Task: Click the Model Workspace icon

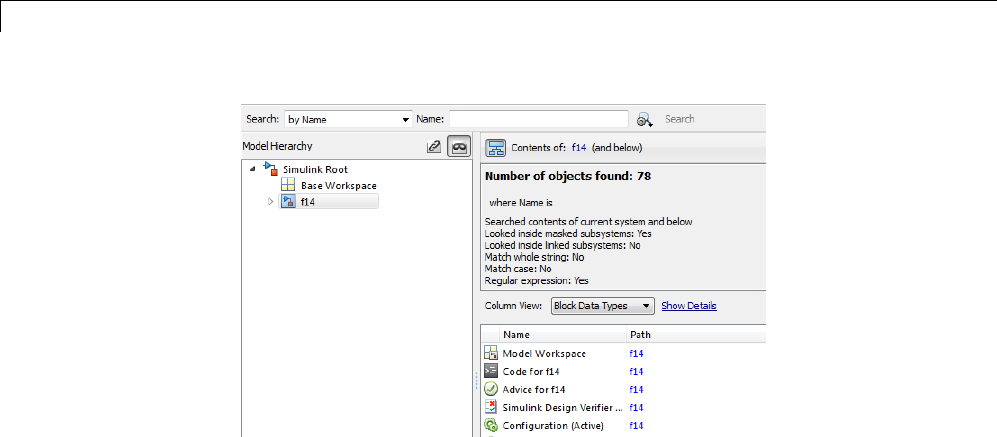Action: click(x=490, y=353)
